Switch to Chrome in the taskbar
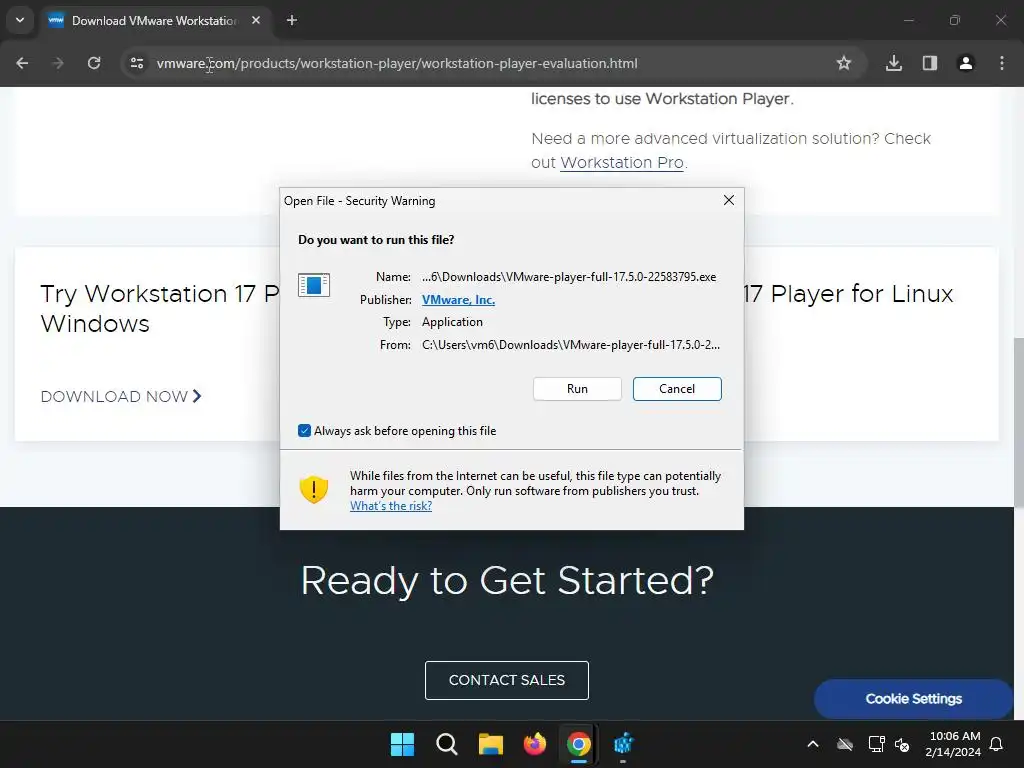 (579, 744)
